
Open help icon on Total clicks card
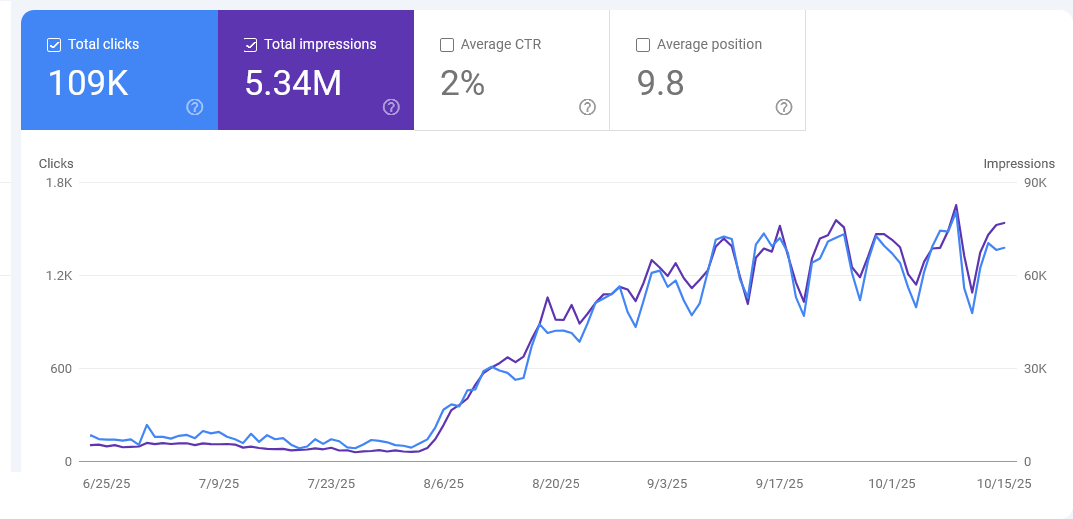pos(195,107)
